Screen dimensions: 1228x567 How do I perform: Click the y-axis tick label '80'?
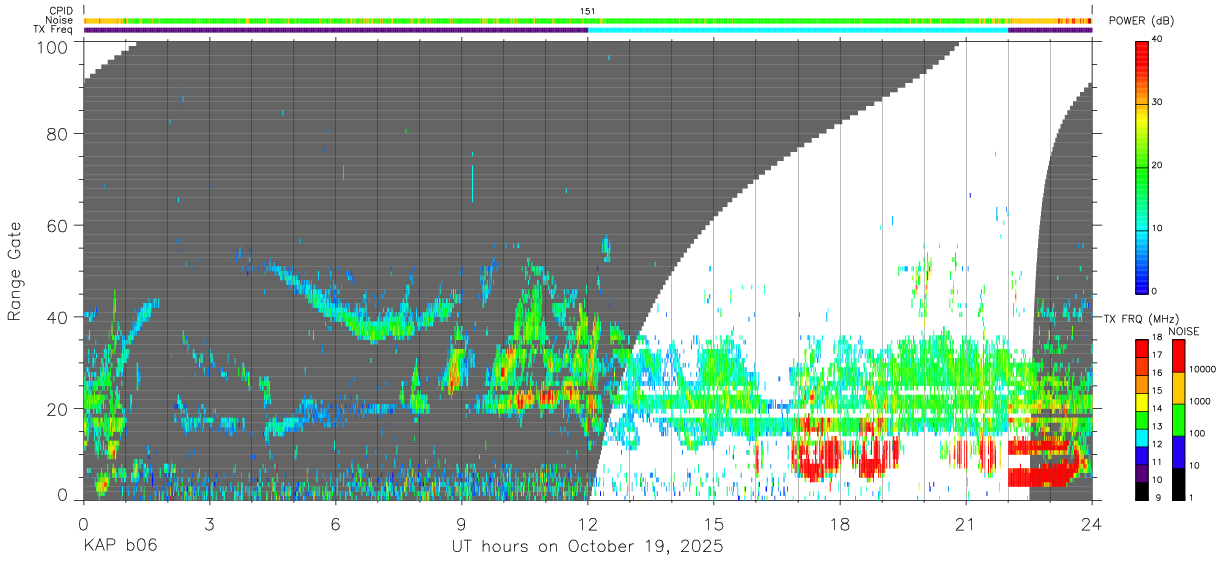point(58,133)
